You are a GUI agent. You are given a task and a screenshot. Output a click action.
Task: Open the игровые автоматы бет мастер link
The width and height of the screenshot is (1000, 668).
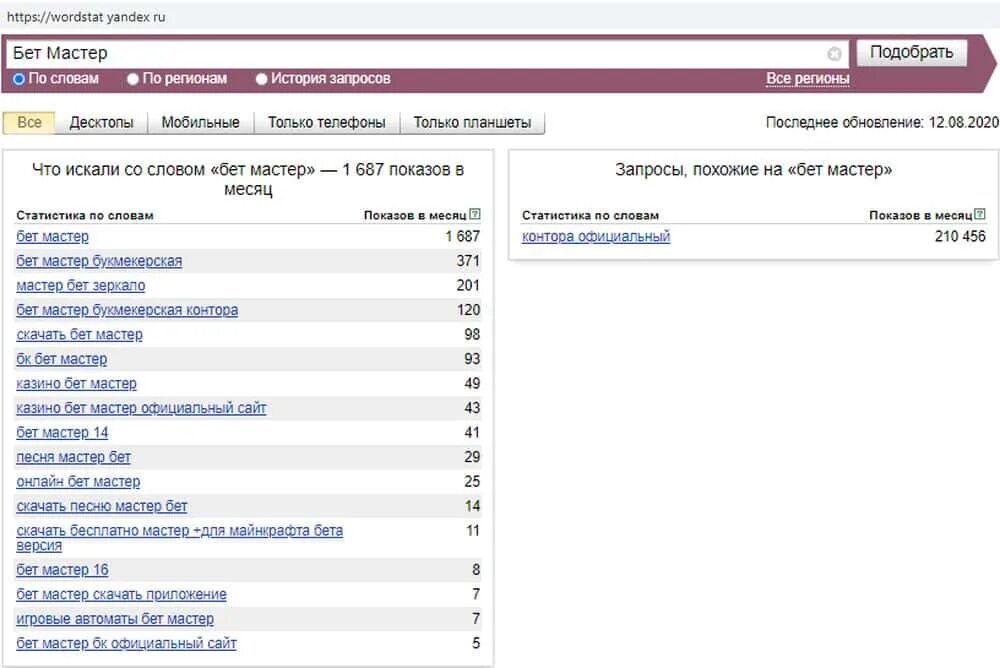[x=115, y=619]
